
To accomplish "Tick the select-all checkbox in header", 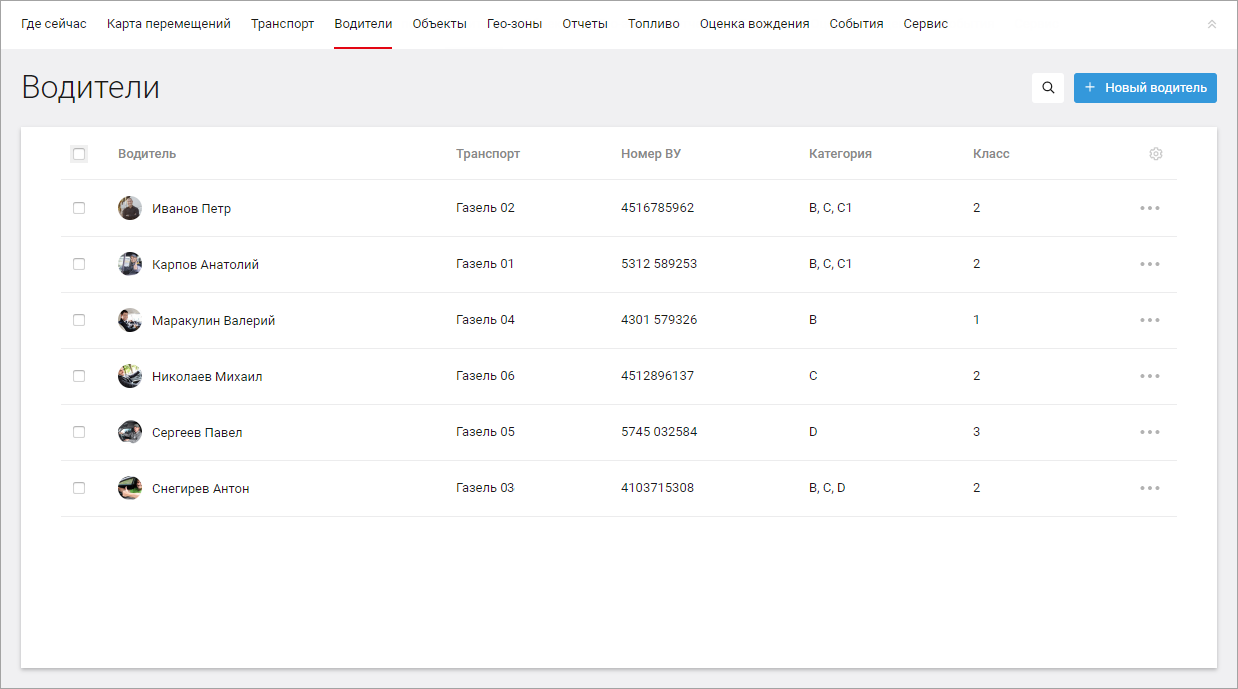I will tap(79, 154).
